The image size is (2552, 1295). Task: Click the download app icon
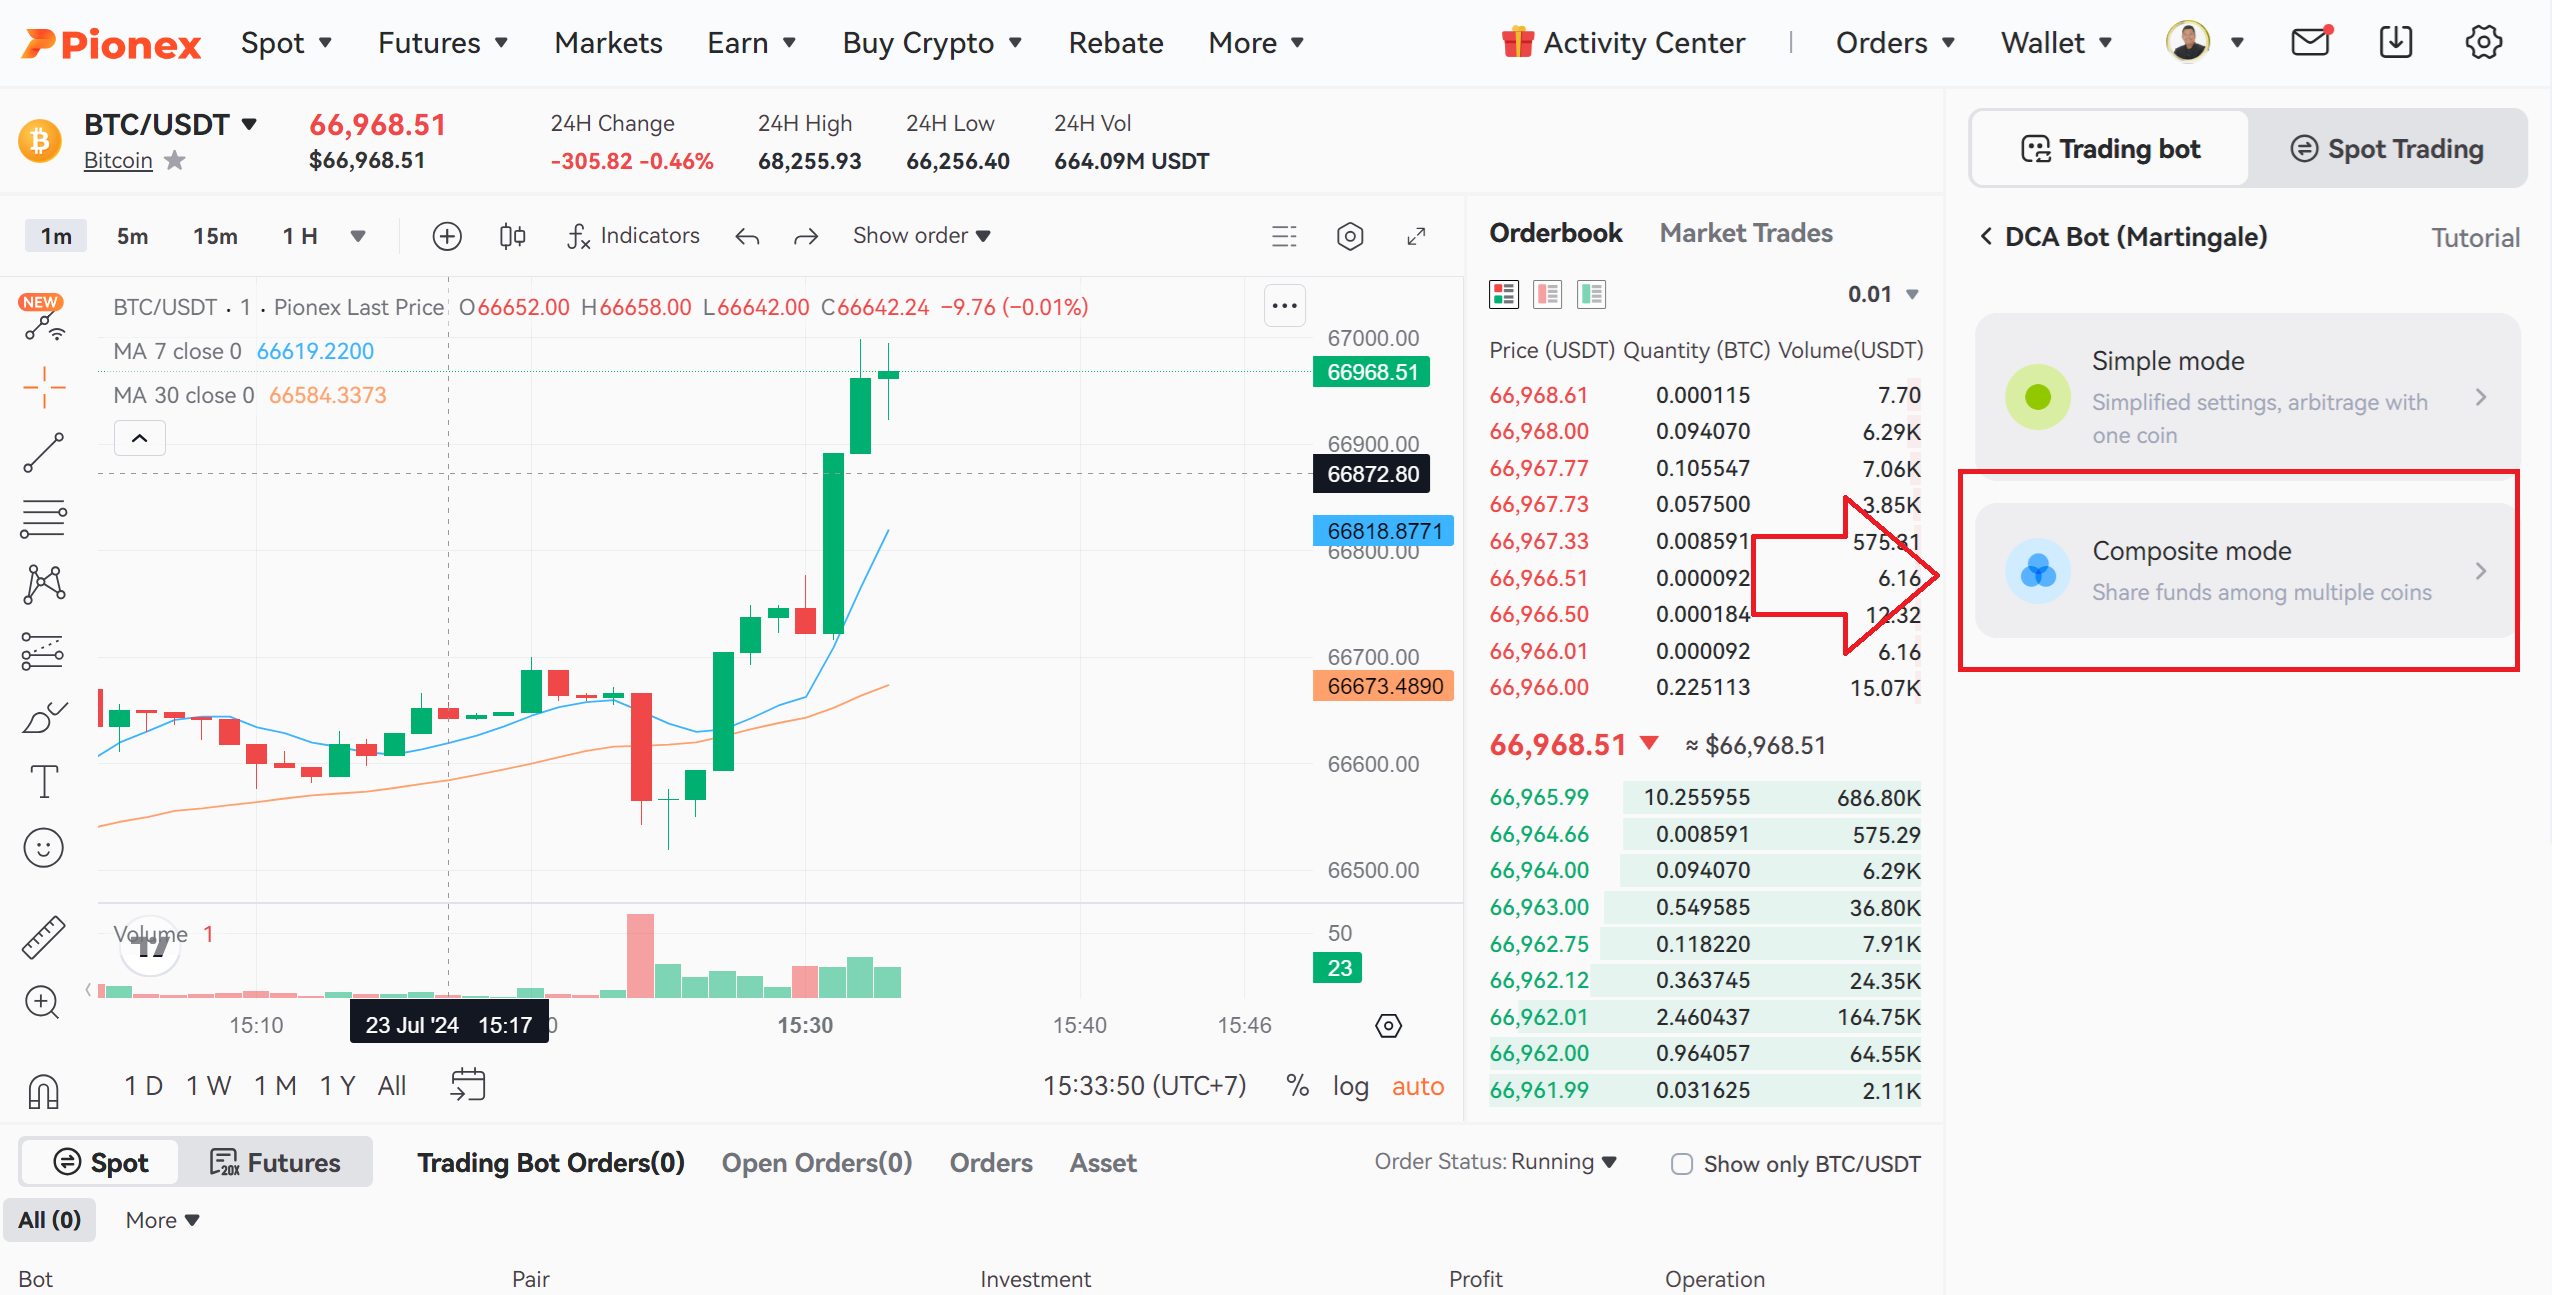tap(2396, 42)
